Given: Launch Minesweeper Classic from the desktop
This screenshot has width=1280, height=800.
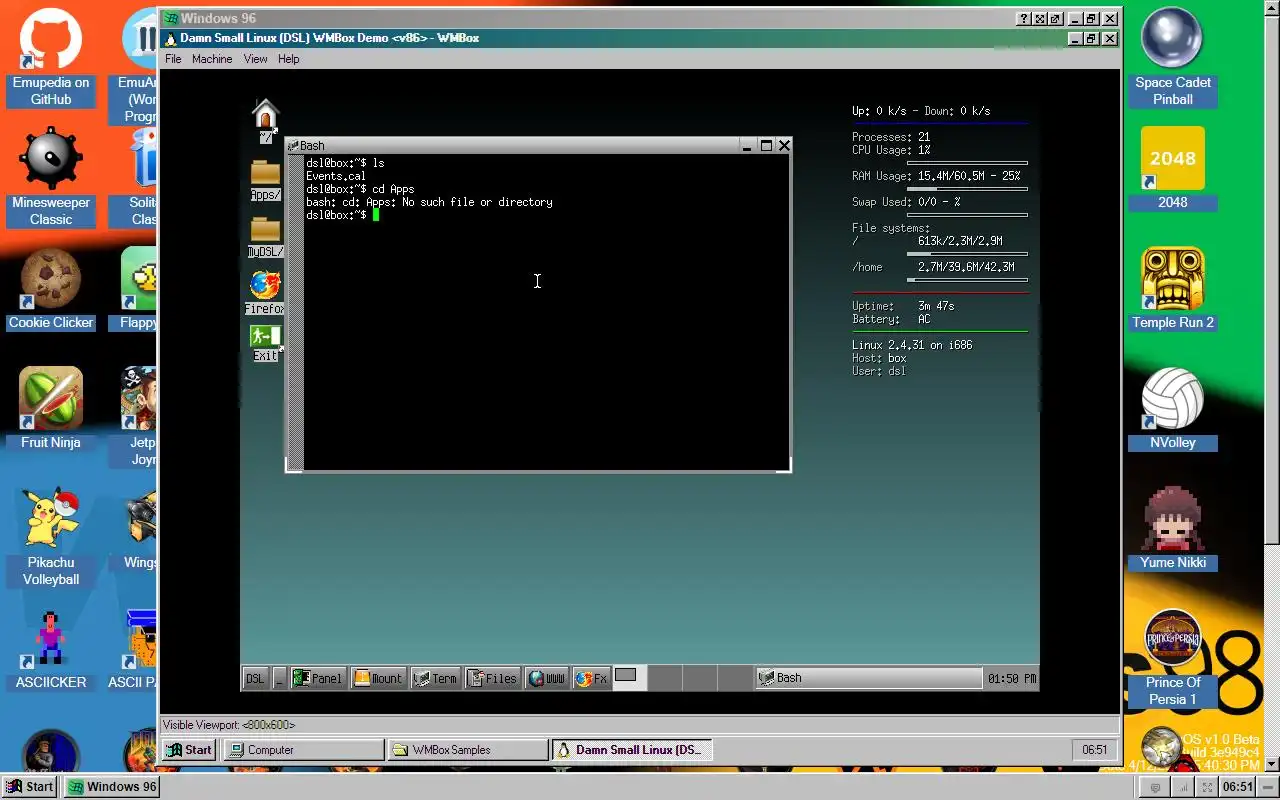Looking at the screenshot, I should (x=51, y=177).
